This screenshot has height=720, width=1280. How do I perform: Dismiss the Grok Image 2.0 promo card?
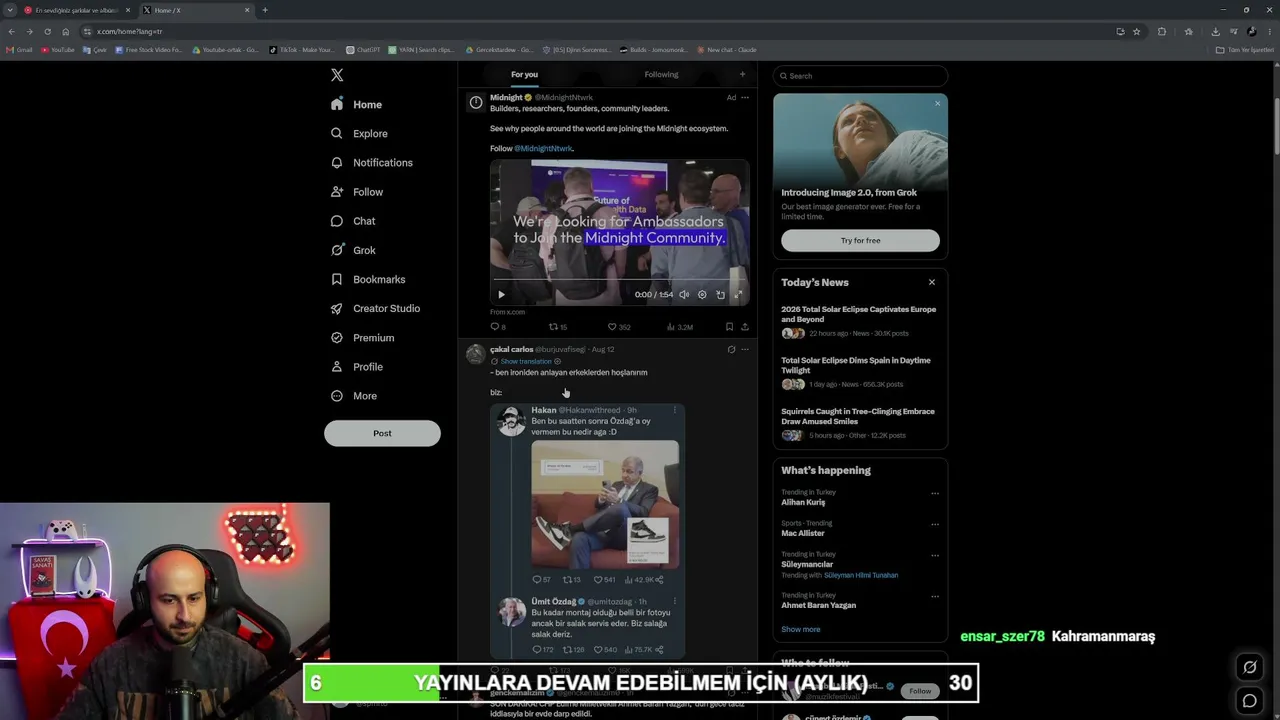[x=937, y=104]
